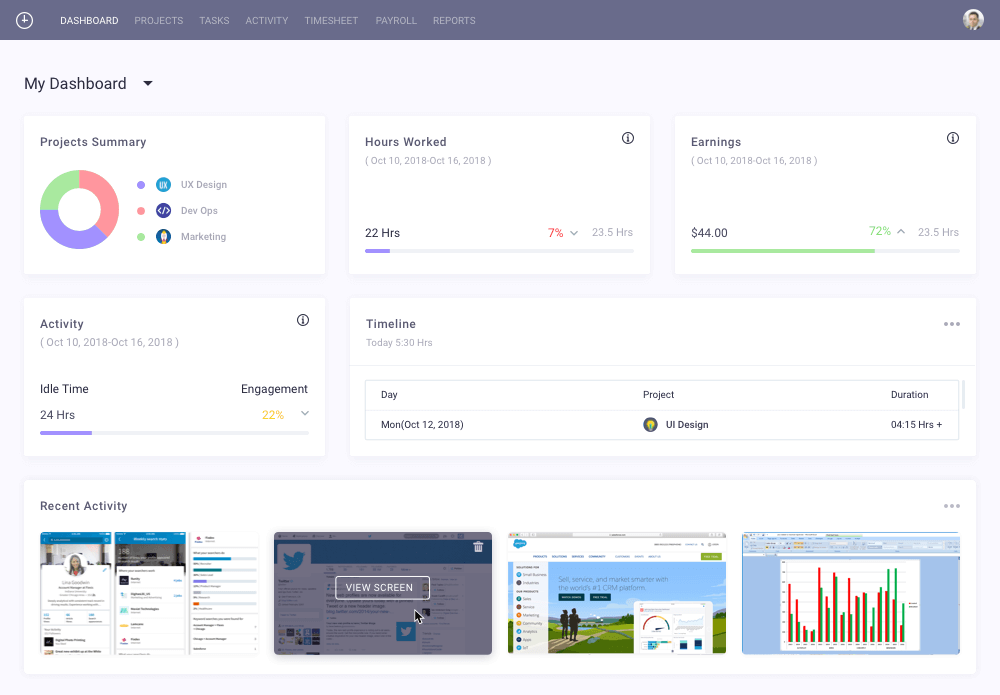Select the UX Design project icon
The height and width of the screenshot is (695, 1000).
pos(163,184)
